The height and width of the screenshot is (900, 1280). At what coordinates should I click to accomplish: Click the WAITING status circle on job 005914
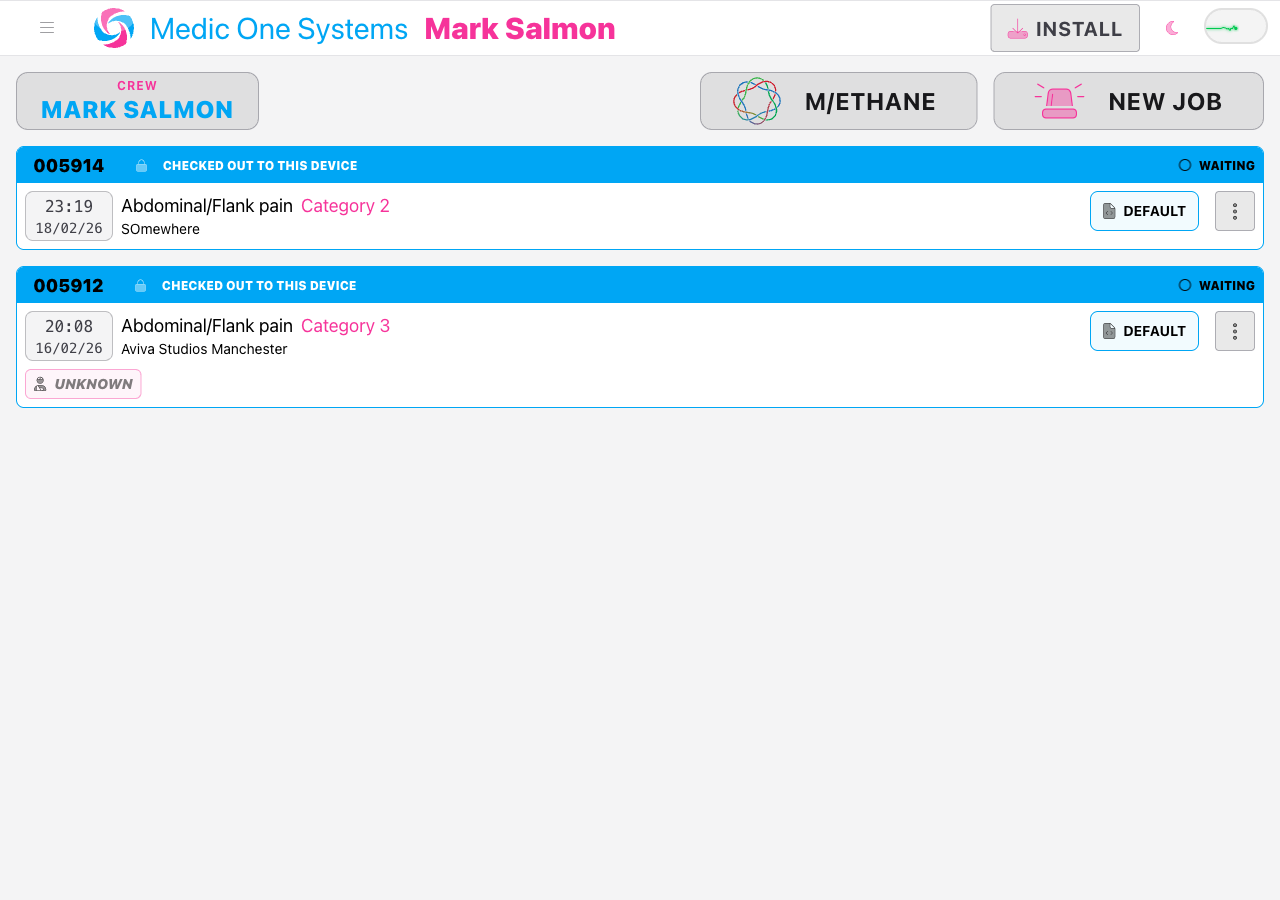(1186, 165)
